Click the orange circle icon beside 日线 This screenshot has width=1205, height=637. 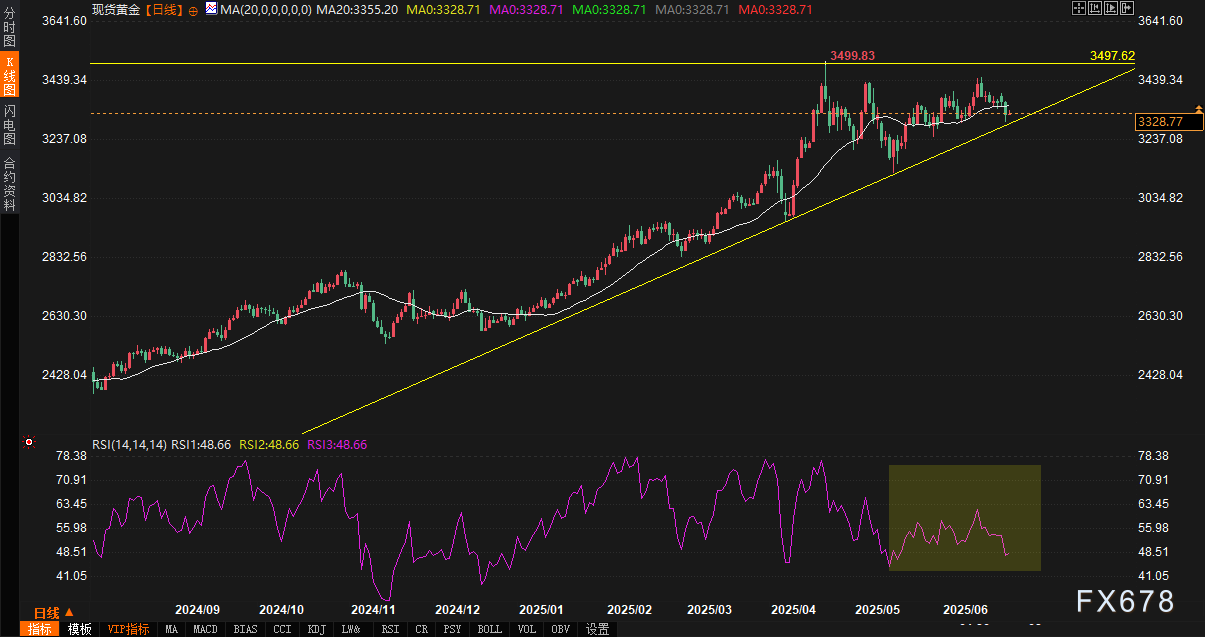click(x=192, y=9)
